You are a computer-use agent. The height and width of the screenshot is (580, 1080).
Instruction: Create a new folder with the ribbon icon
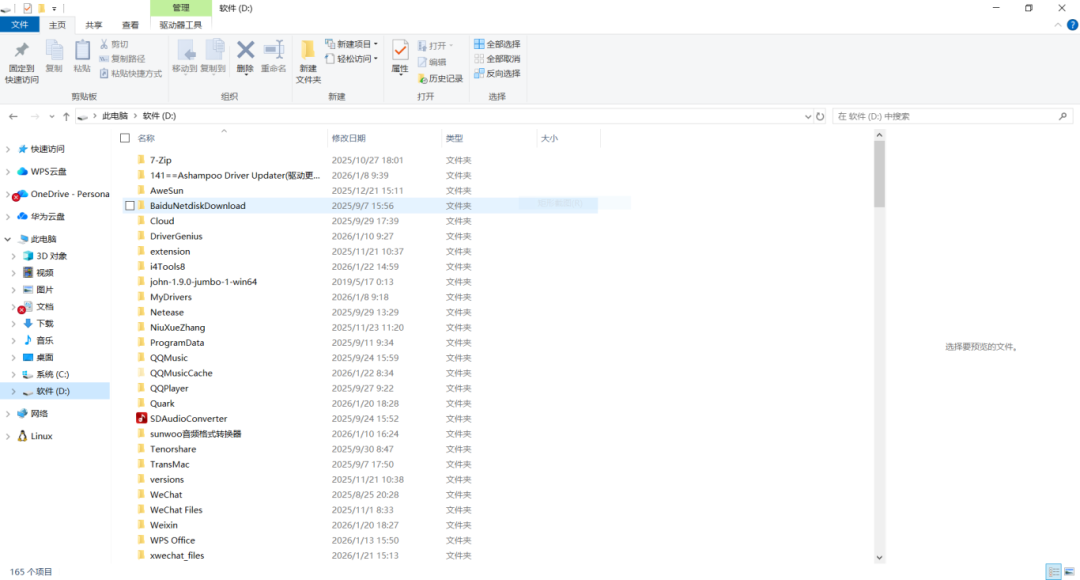point(308,50)
